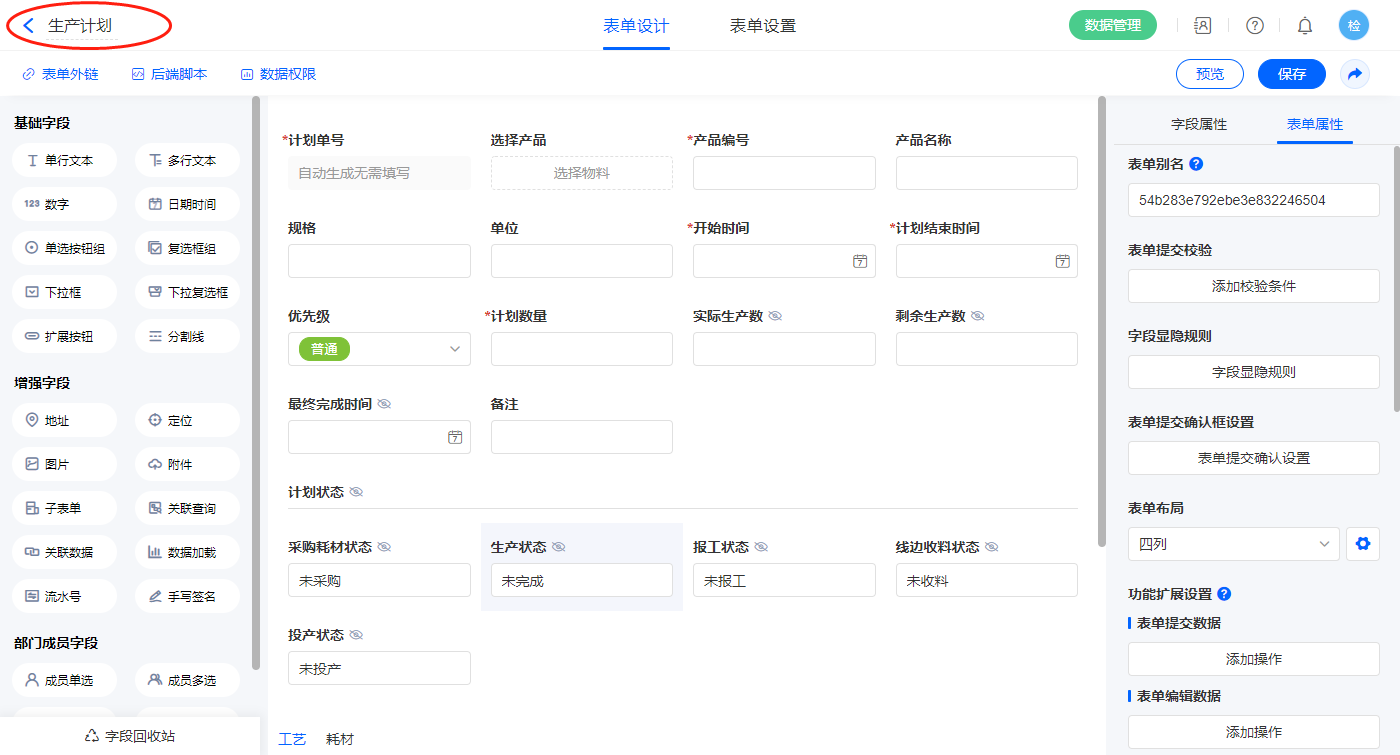Click the share arrow icon next to 保存
The width and height of the screenshot is (1400, 755).
click(x=1355, y=74)
